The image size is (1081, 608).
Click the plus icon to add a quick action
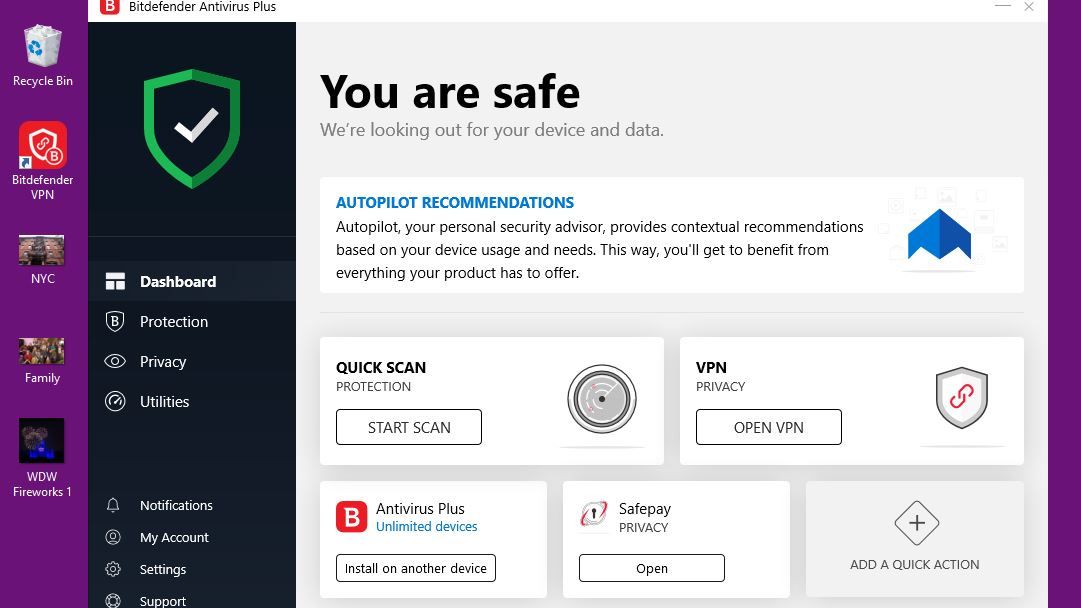point(916,523)
